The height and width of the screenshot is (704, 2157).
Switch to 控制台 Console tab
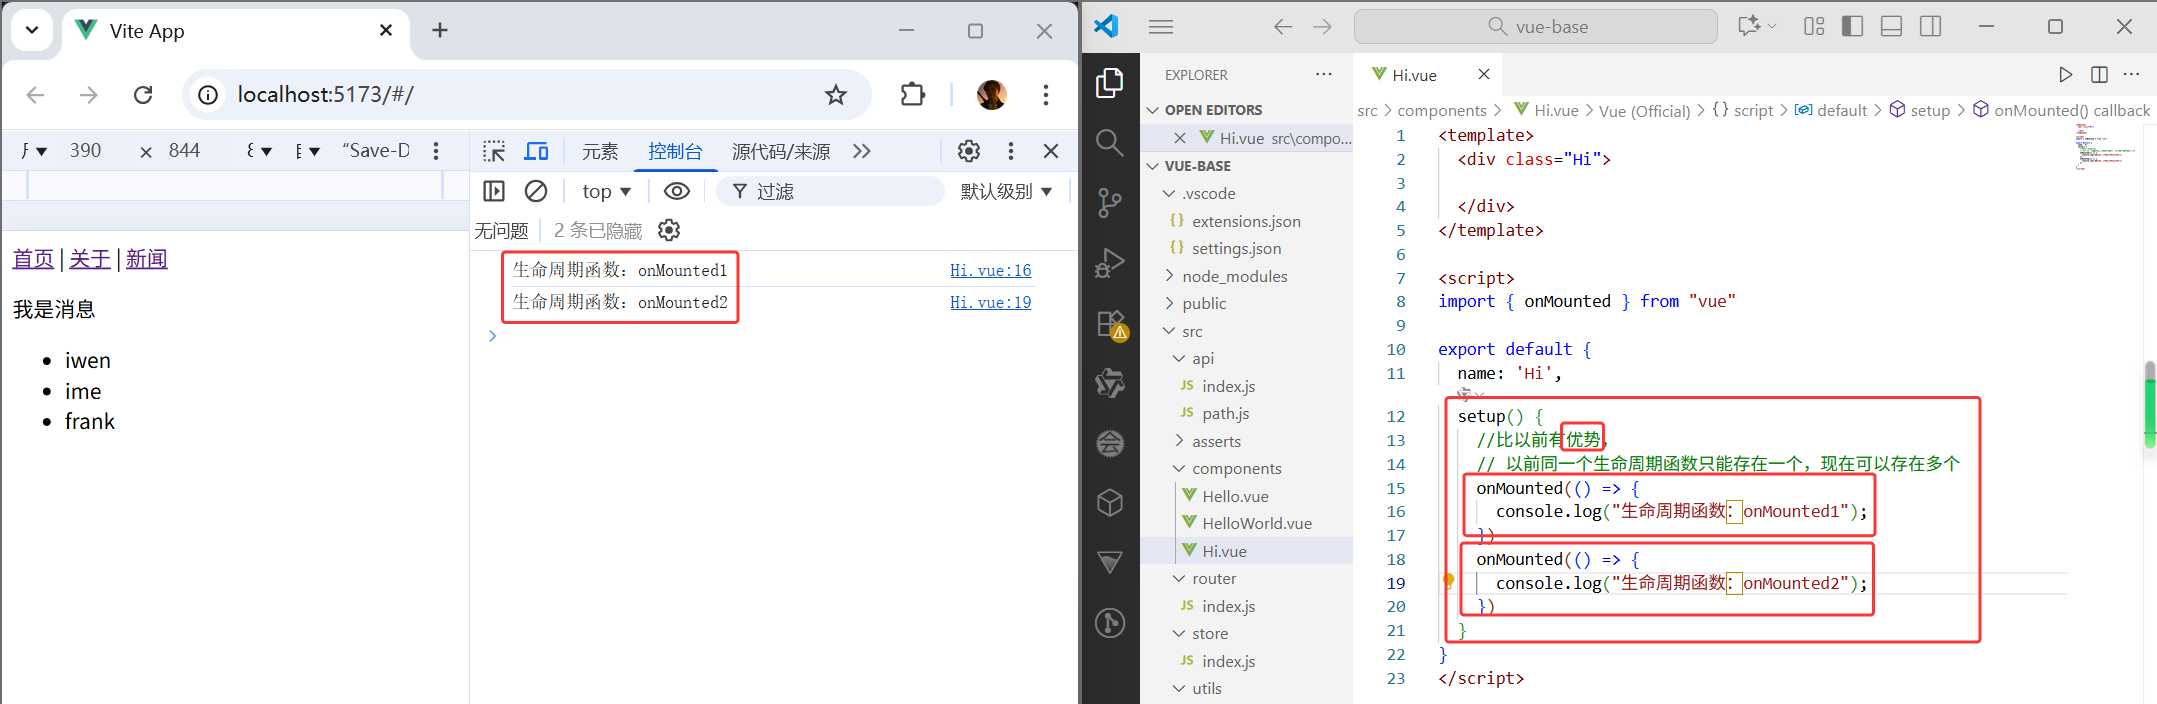(x=675, y=151)
